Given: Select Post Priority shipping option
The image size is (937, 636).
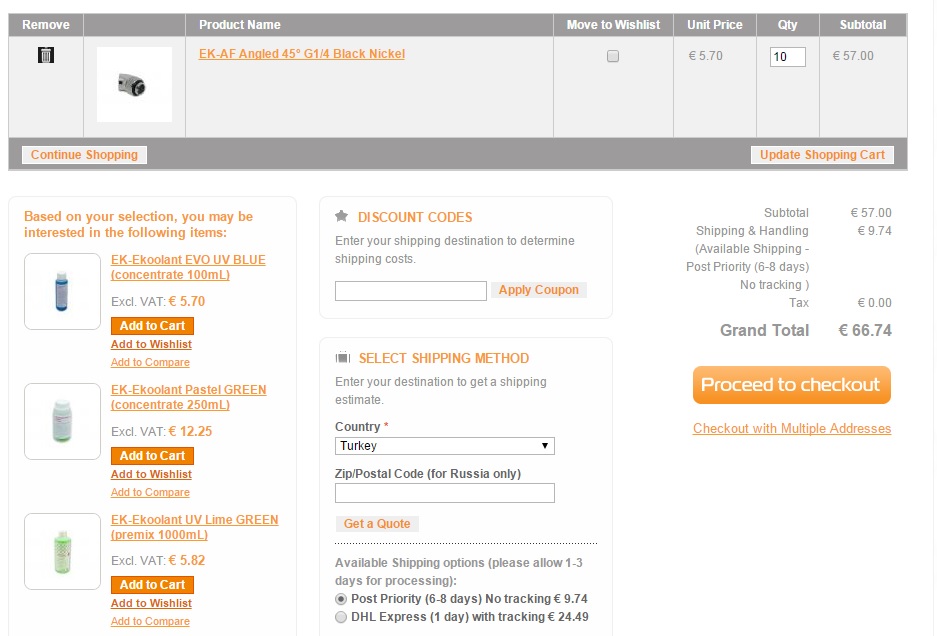Looking at the screenshot, I should coord(341,599).
